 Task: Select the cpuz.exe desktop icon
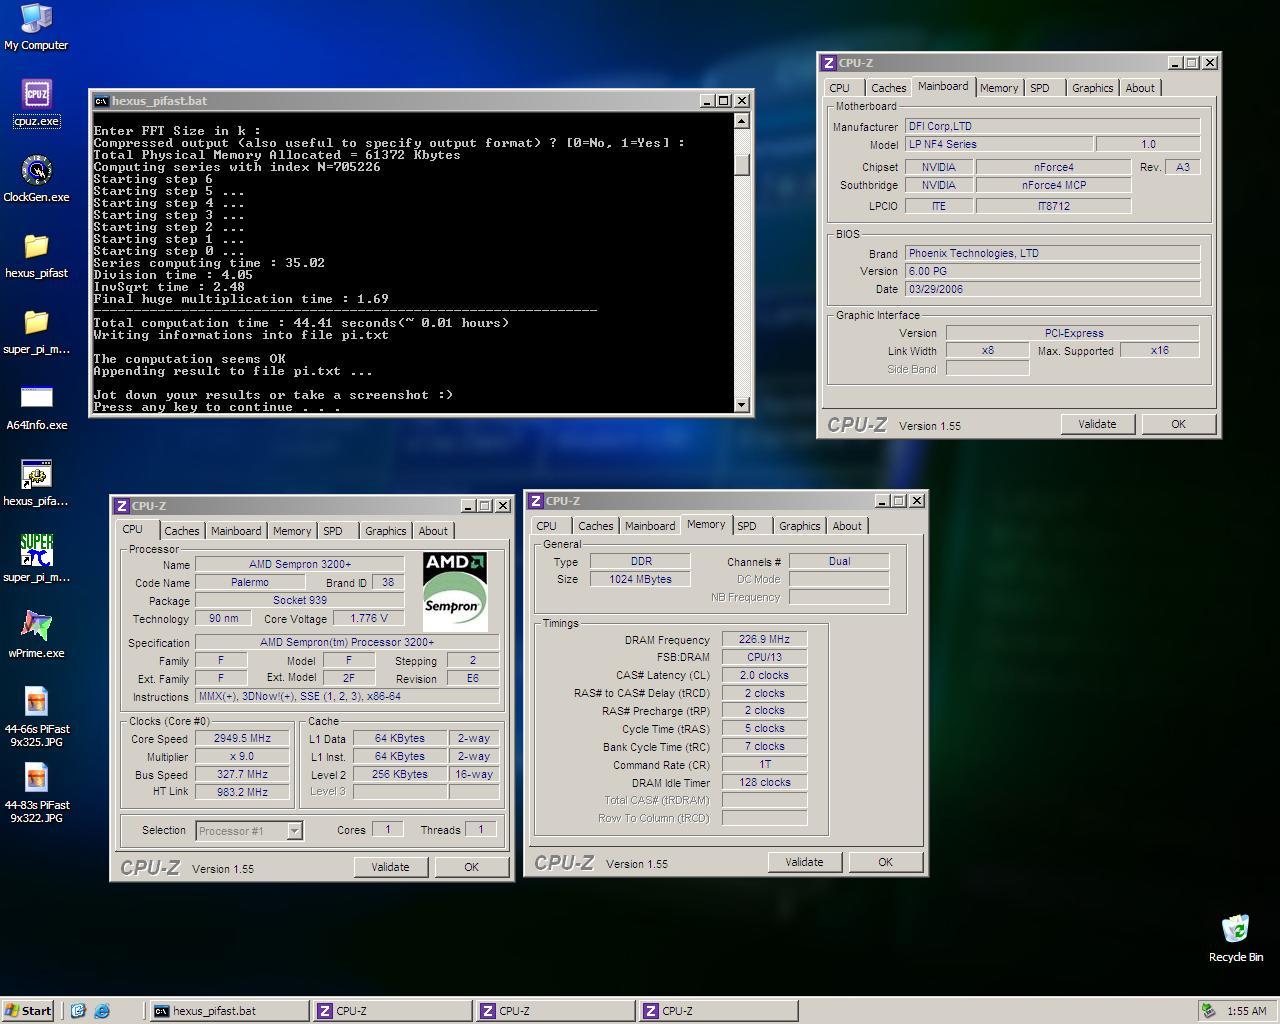point(36,103)
